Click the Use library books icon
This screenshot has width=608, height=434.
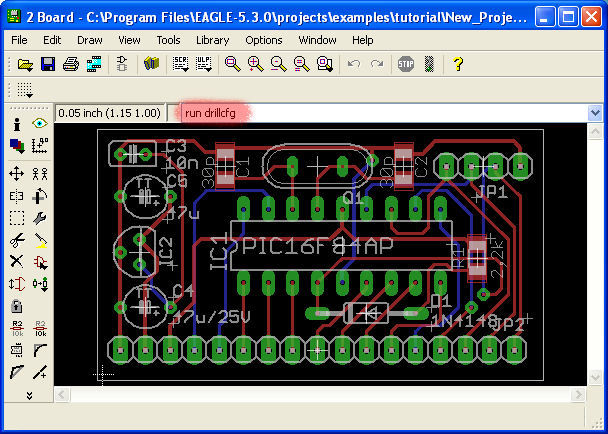pos(152,64)
